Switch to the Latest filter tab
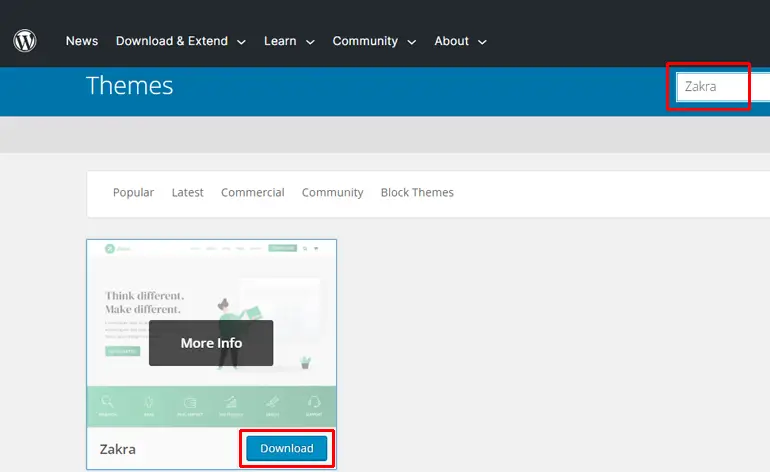 click(x=187, y=193)
